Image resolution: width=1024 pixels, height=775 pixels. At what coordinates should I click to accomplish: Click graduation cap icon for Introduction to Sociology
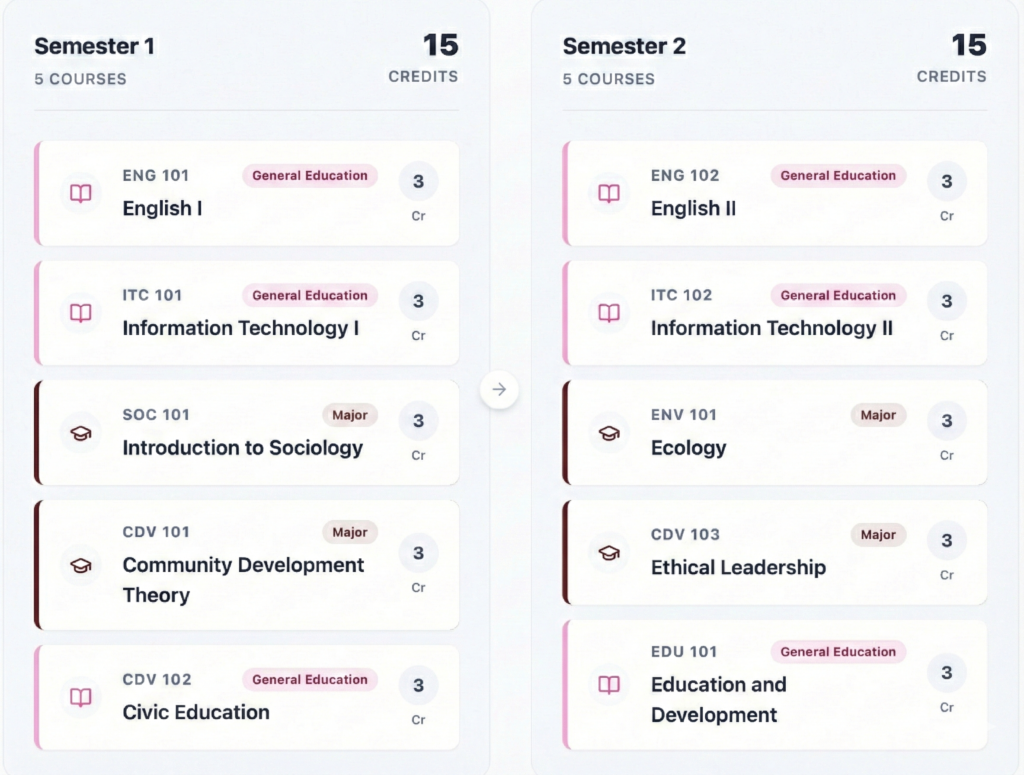click(81, 433)
